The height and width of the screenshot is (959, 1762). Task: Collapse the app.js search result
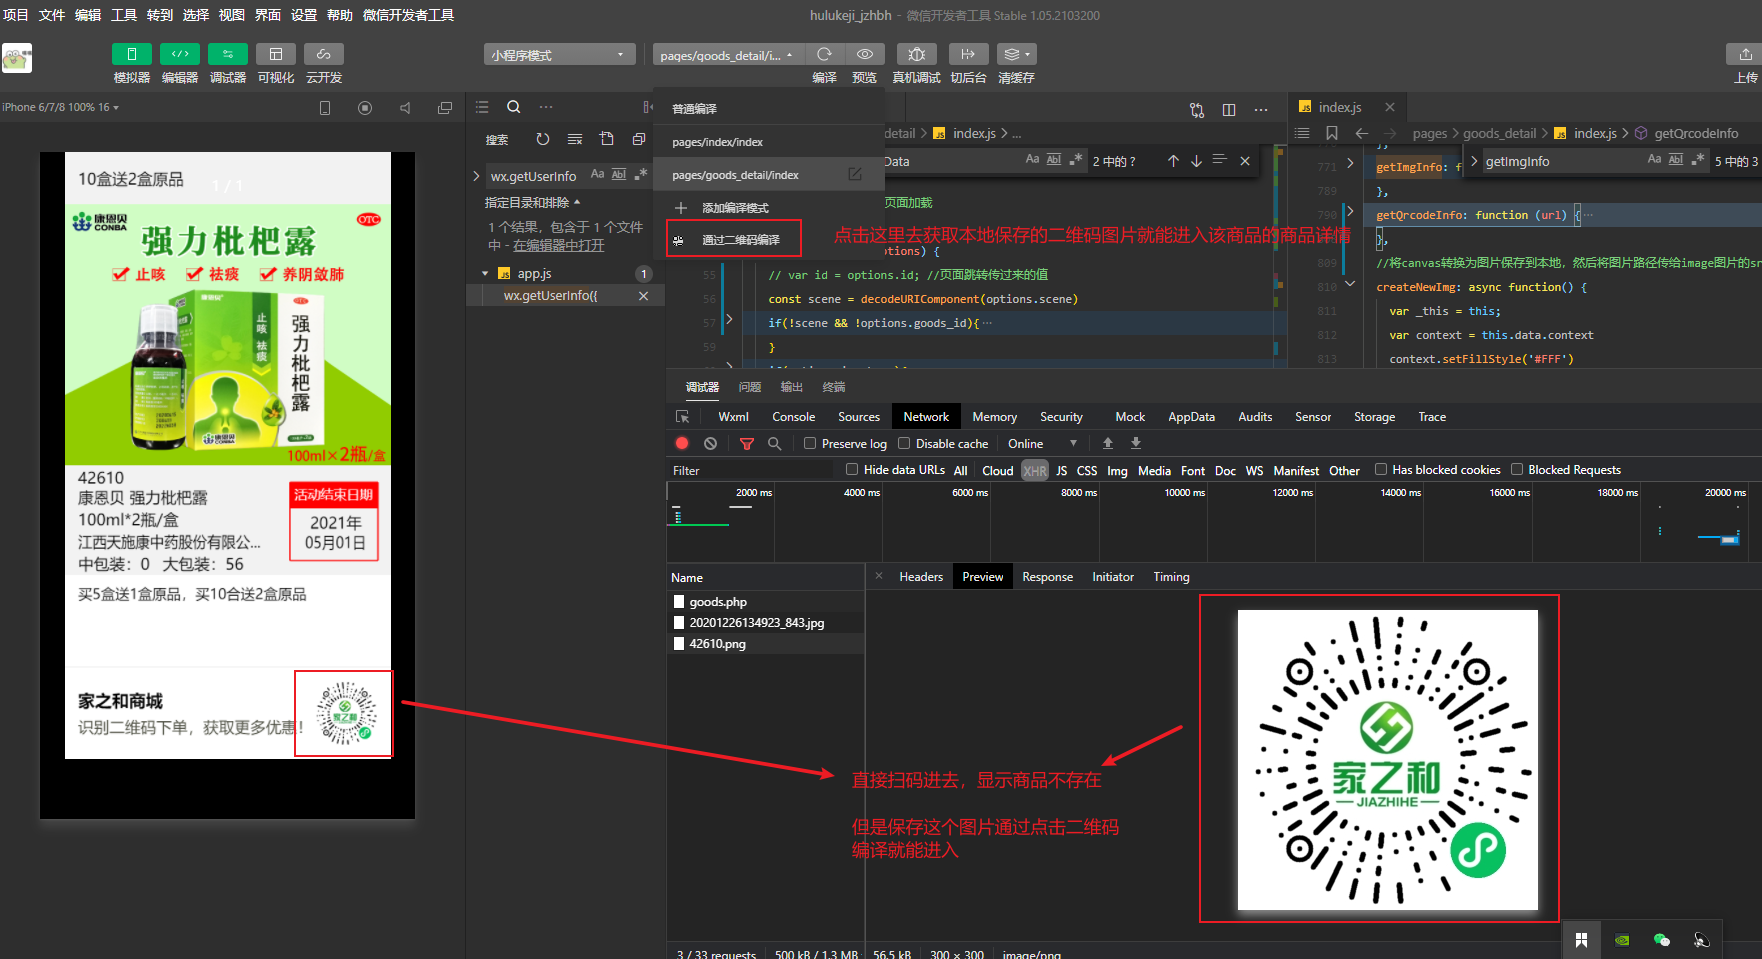[x=485, y=274]
